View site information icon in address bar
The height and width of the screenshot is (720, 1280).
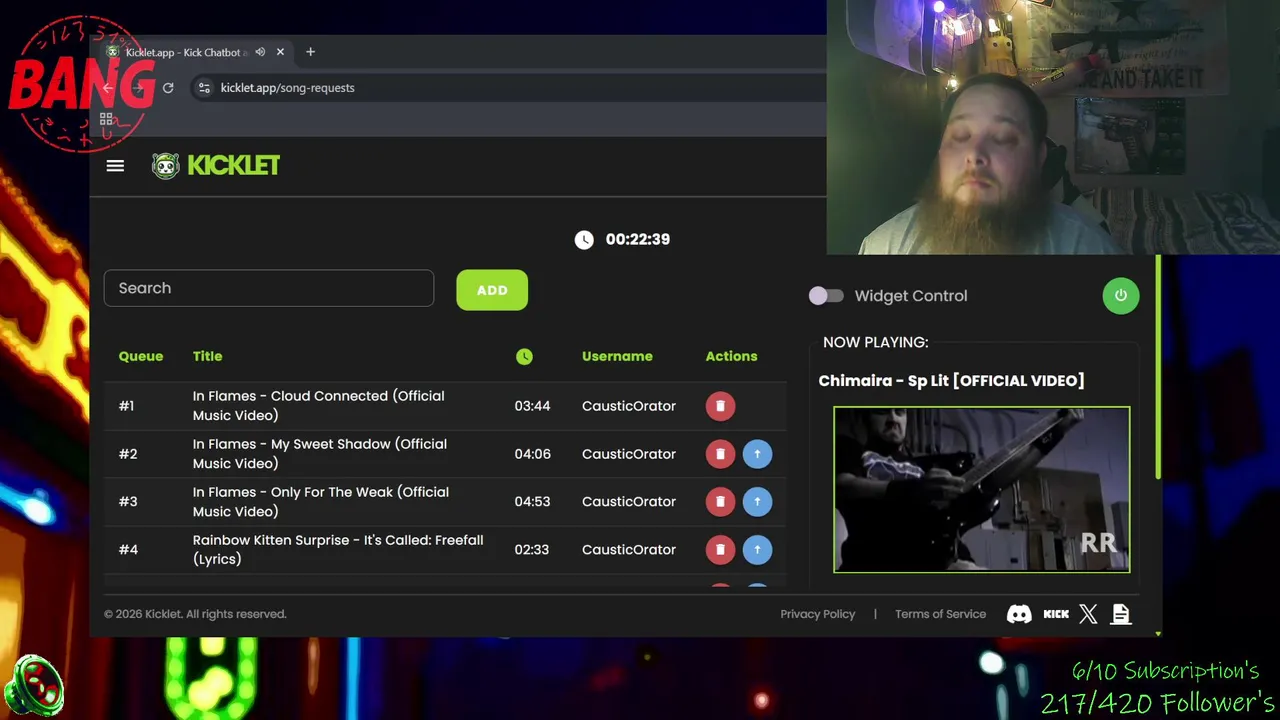coord(204,88)
